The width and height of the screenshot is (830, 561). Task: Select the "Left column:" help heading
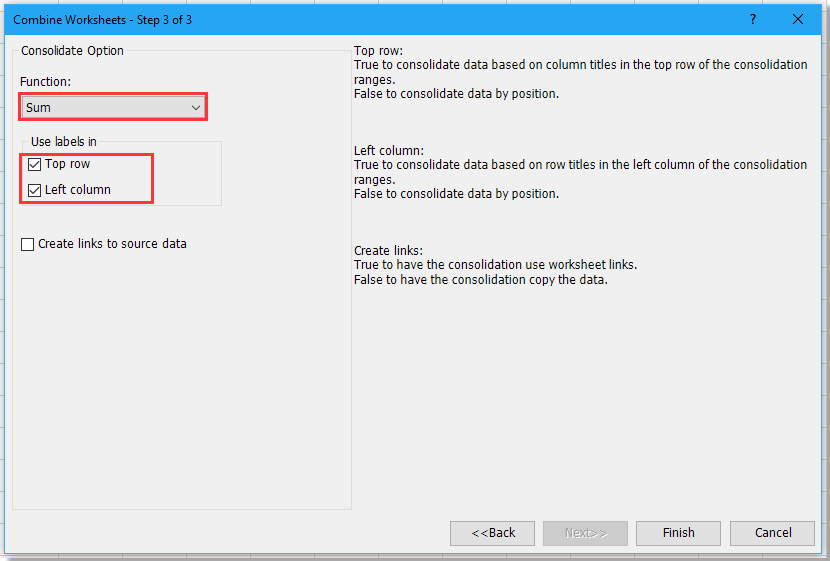pos(389,151)
